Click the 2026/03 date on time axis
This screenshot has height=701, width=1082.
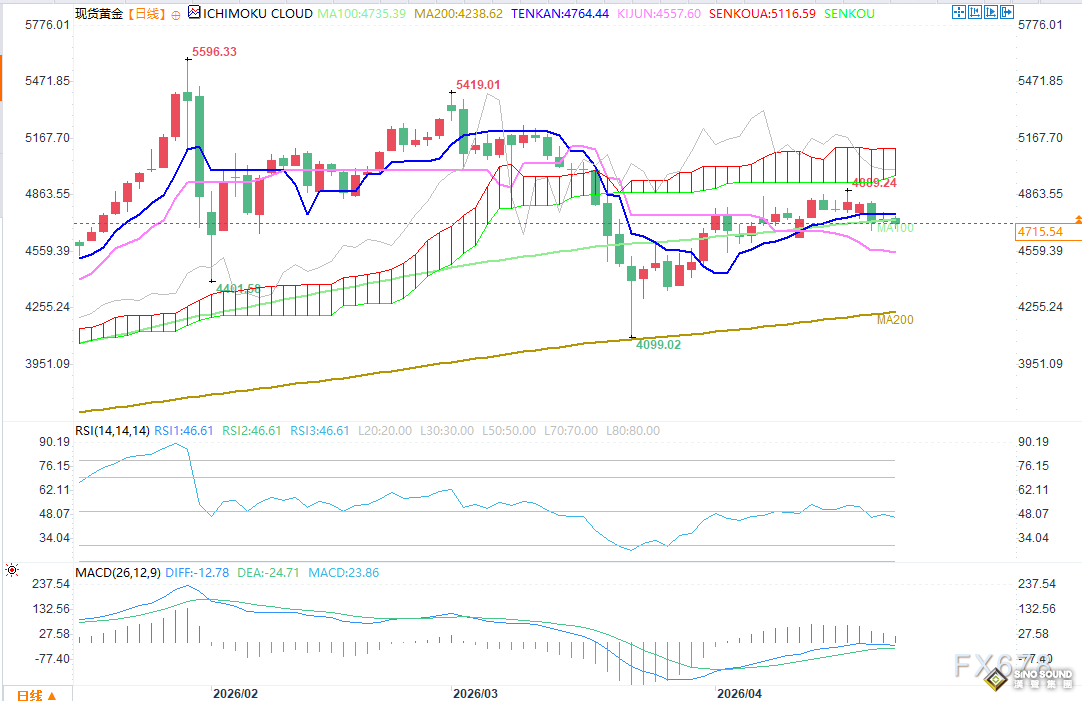coord(475,692)
